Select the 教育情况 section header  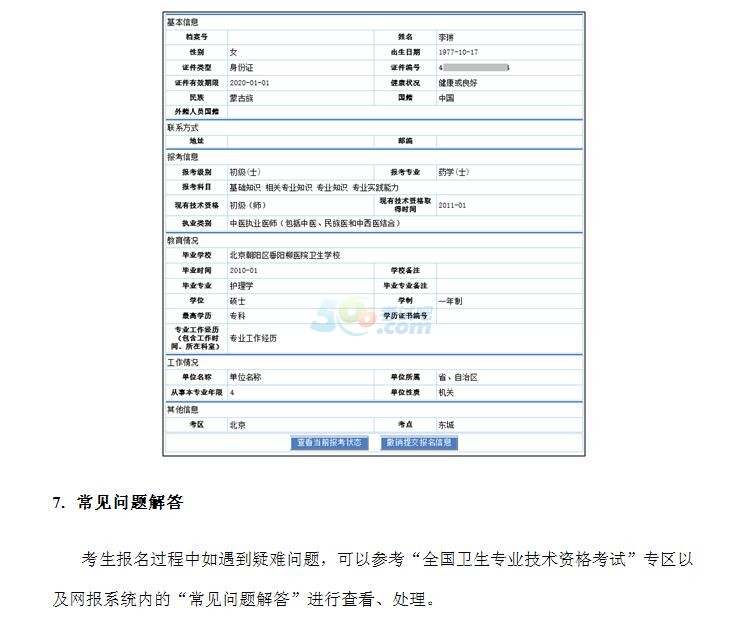[x=182, y=241]
